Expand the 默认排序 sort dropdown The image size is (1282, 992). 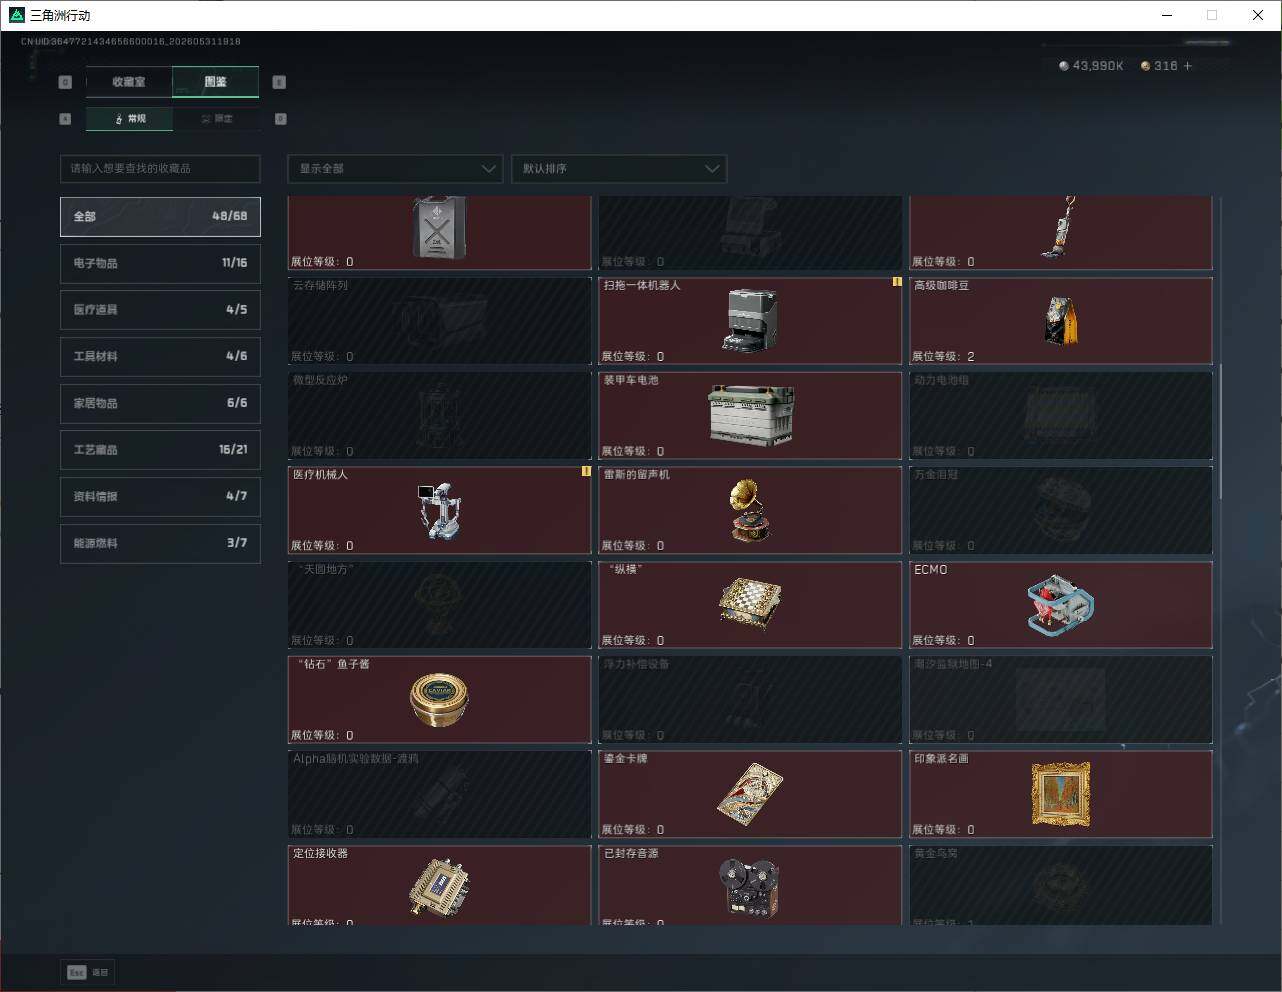click(618, 169)
